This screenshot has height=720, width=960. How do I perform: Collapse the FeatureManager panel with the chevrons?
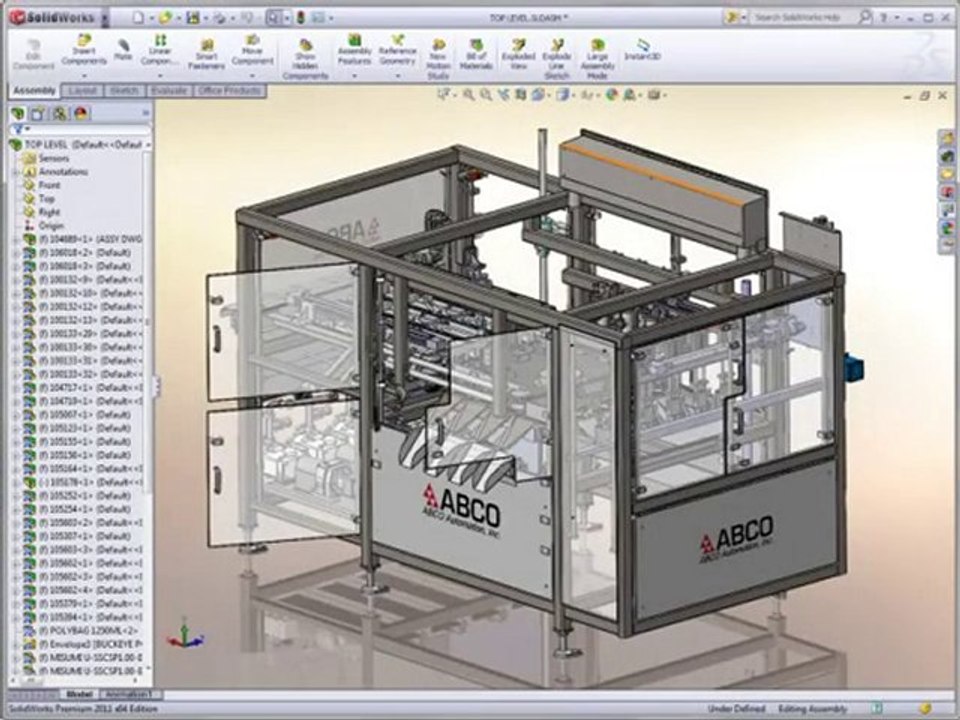[146, 113]
